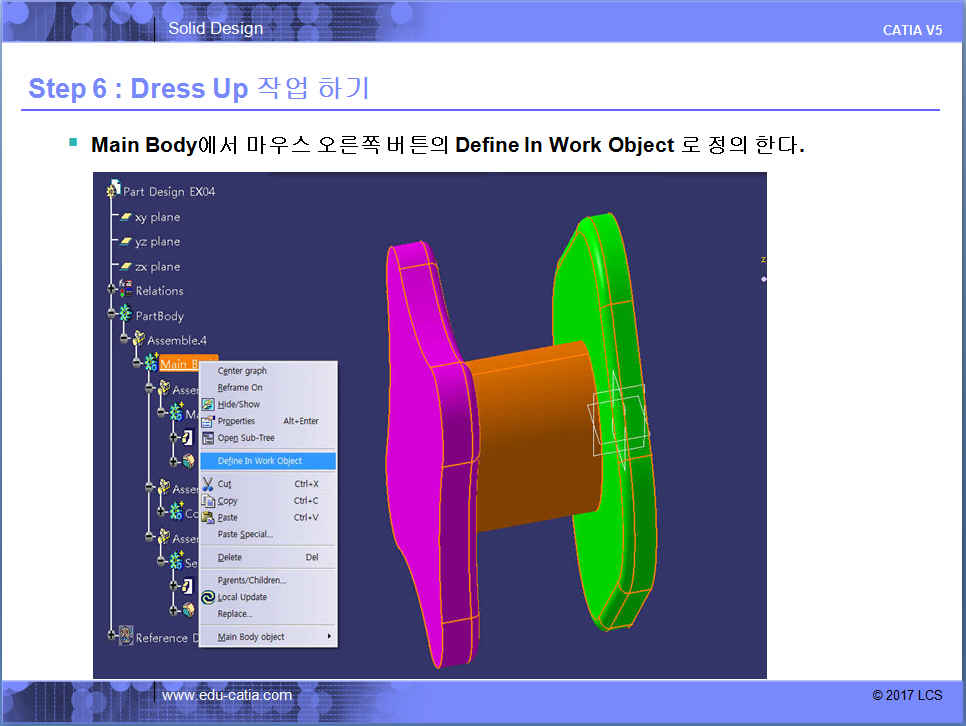
Task: Choose Define In Work Object
Action: tap(260, 461)
